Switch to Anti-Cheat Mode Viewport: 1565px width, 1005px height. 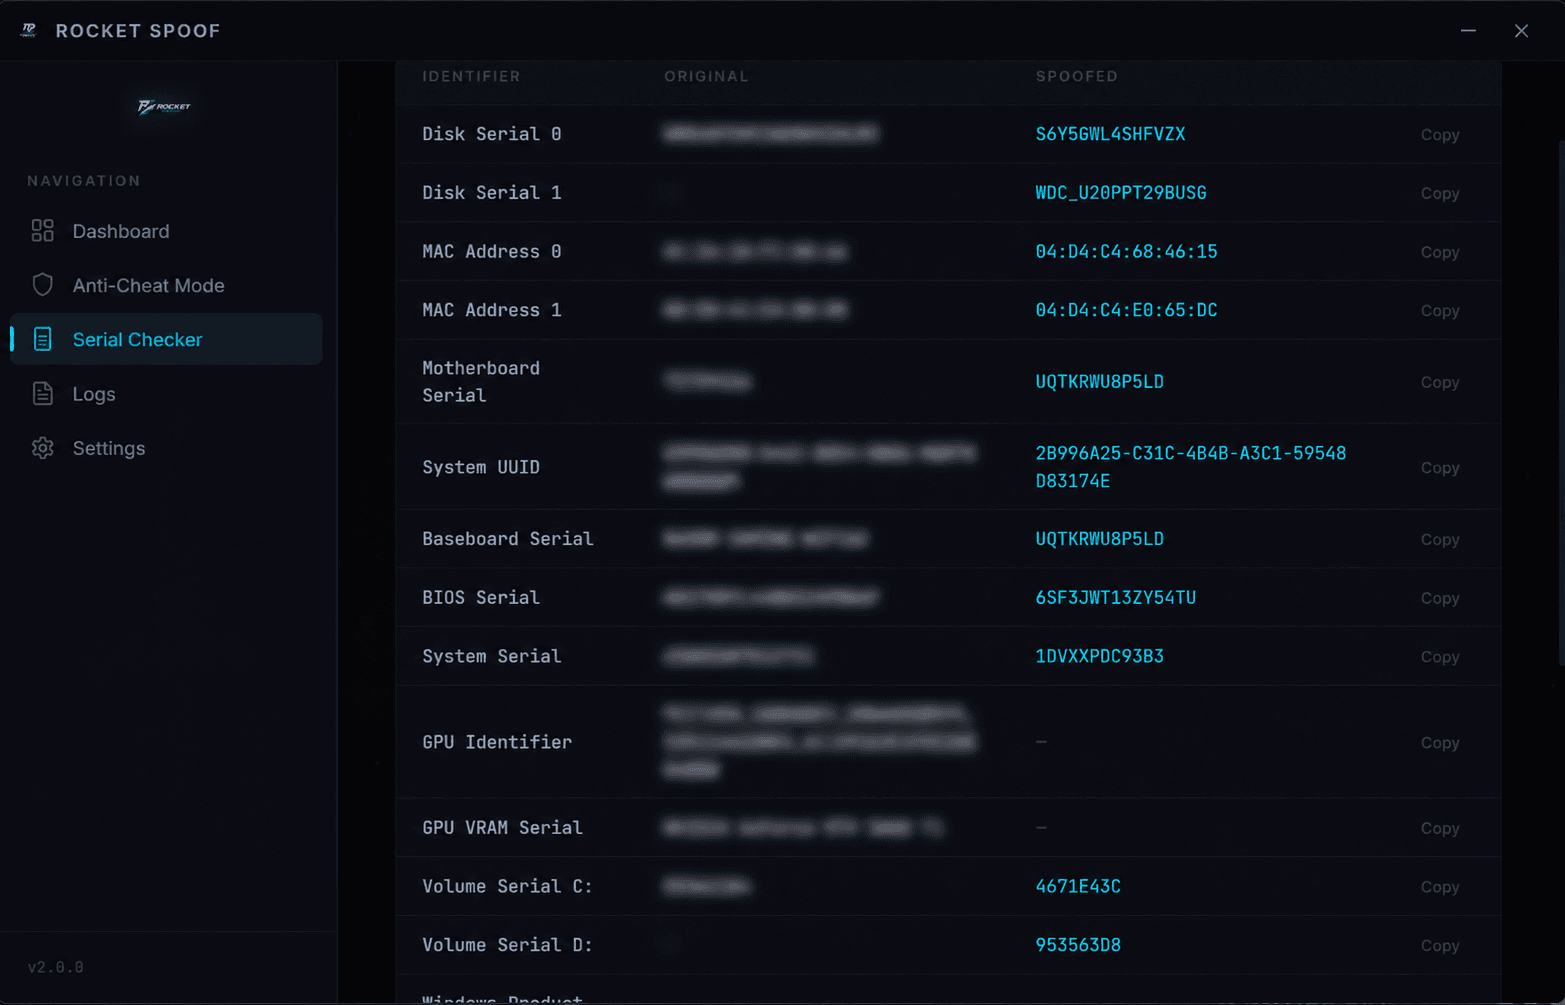166,285
